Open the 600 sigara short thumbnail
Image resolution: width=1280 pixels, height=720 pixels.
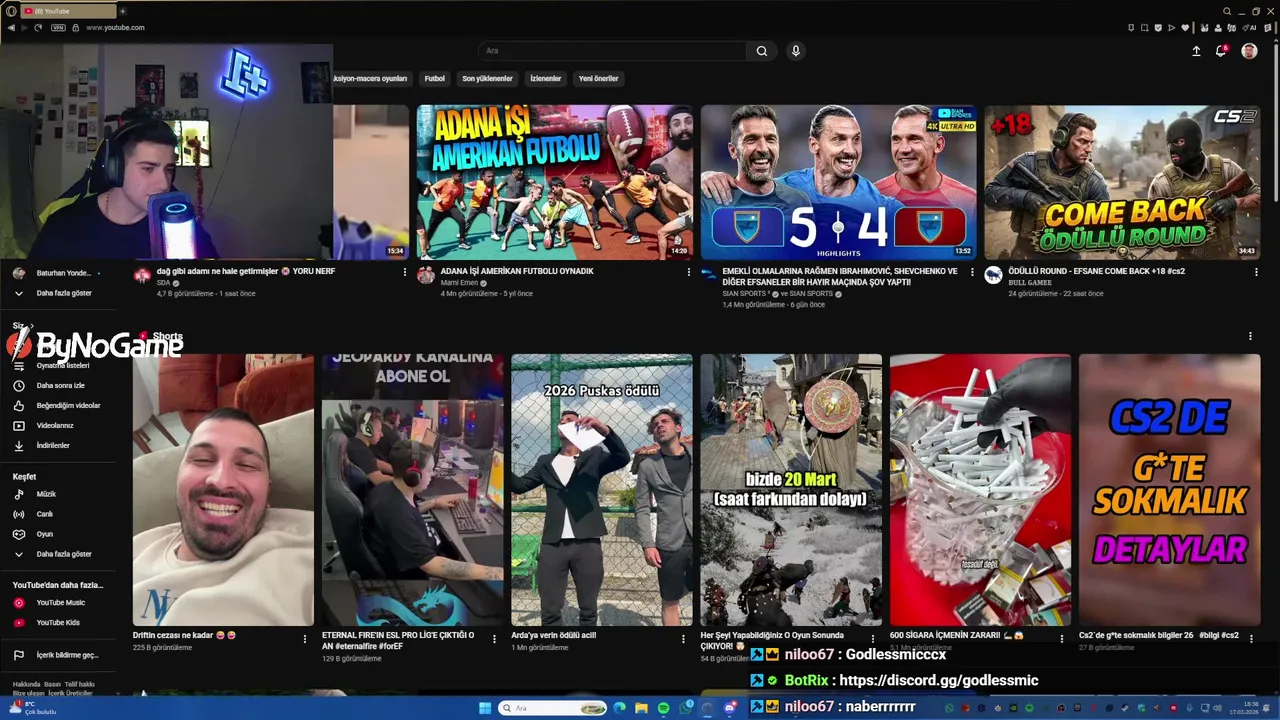coord(980,490)
